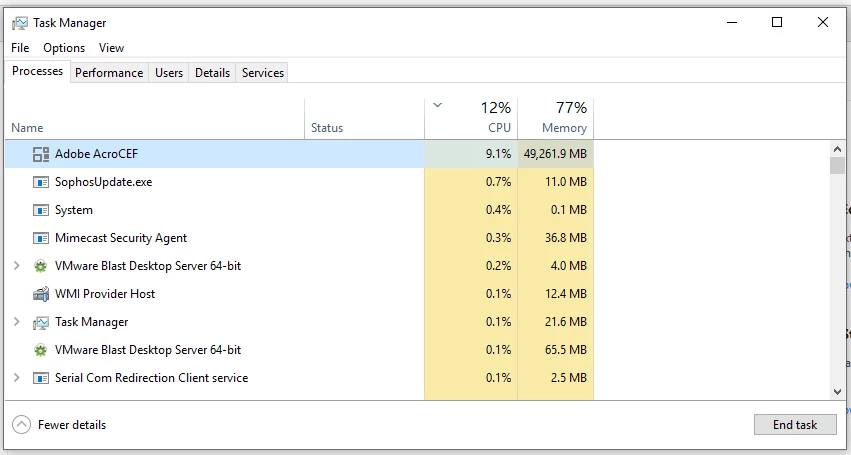Click the sort arrow above CPU column
Screen dimensions: 851x455
[x=437, y=105]
